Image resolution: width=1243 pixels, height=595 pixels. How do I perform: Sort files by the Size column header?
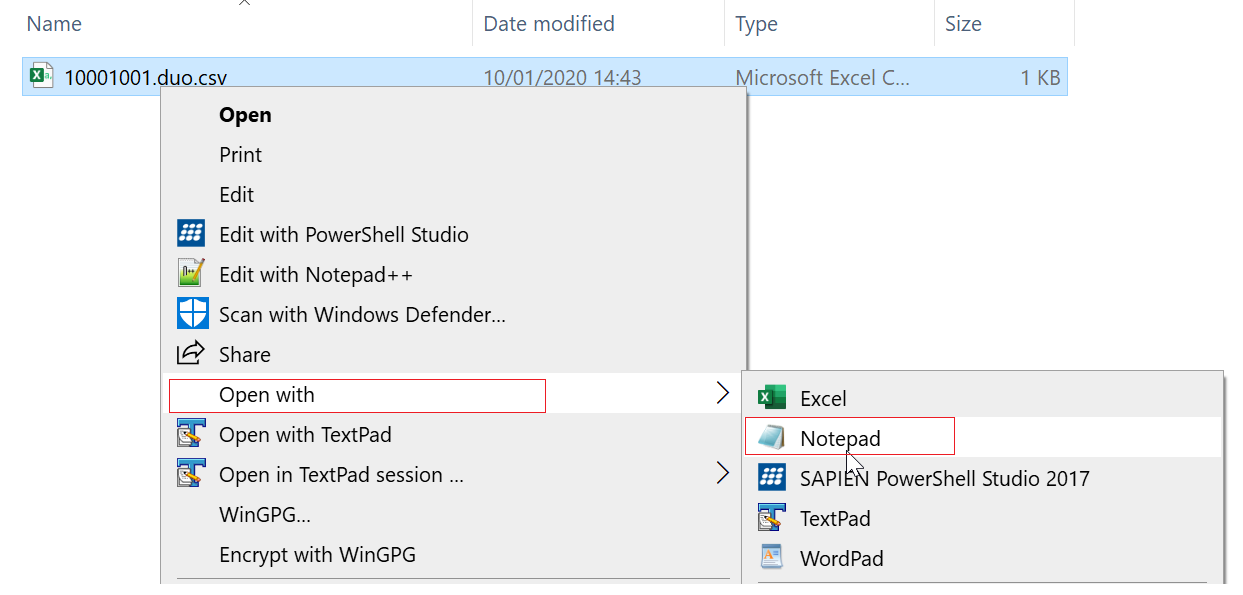click(x=963, y=23)
